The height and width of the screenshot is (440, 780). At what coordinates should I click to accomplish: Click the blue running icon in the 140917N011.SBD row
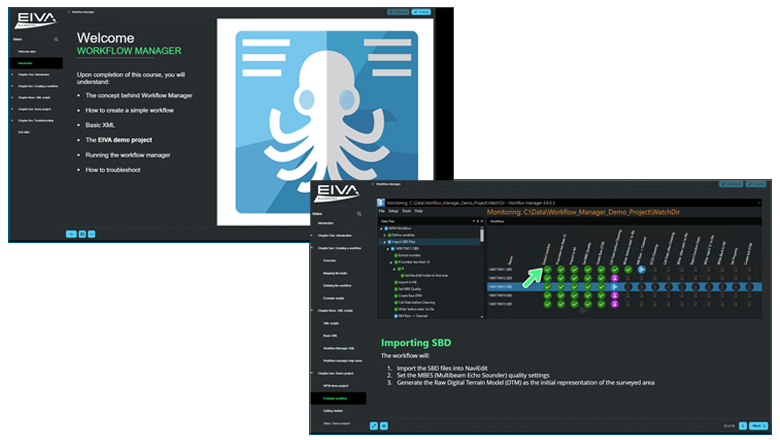[x=642, y=269]
